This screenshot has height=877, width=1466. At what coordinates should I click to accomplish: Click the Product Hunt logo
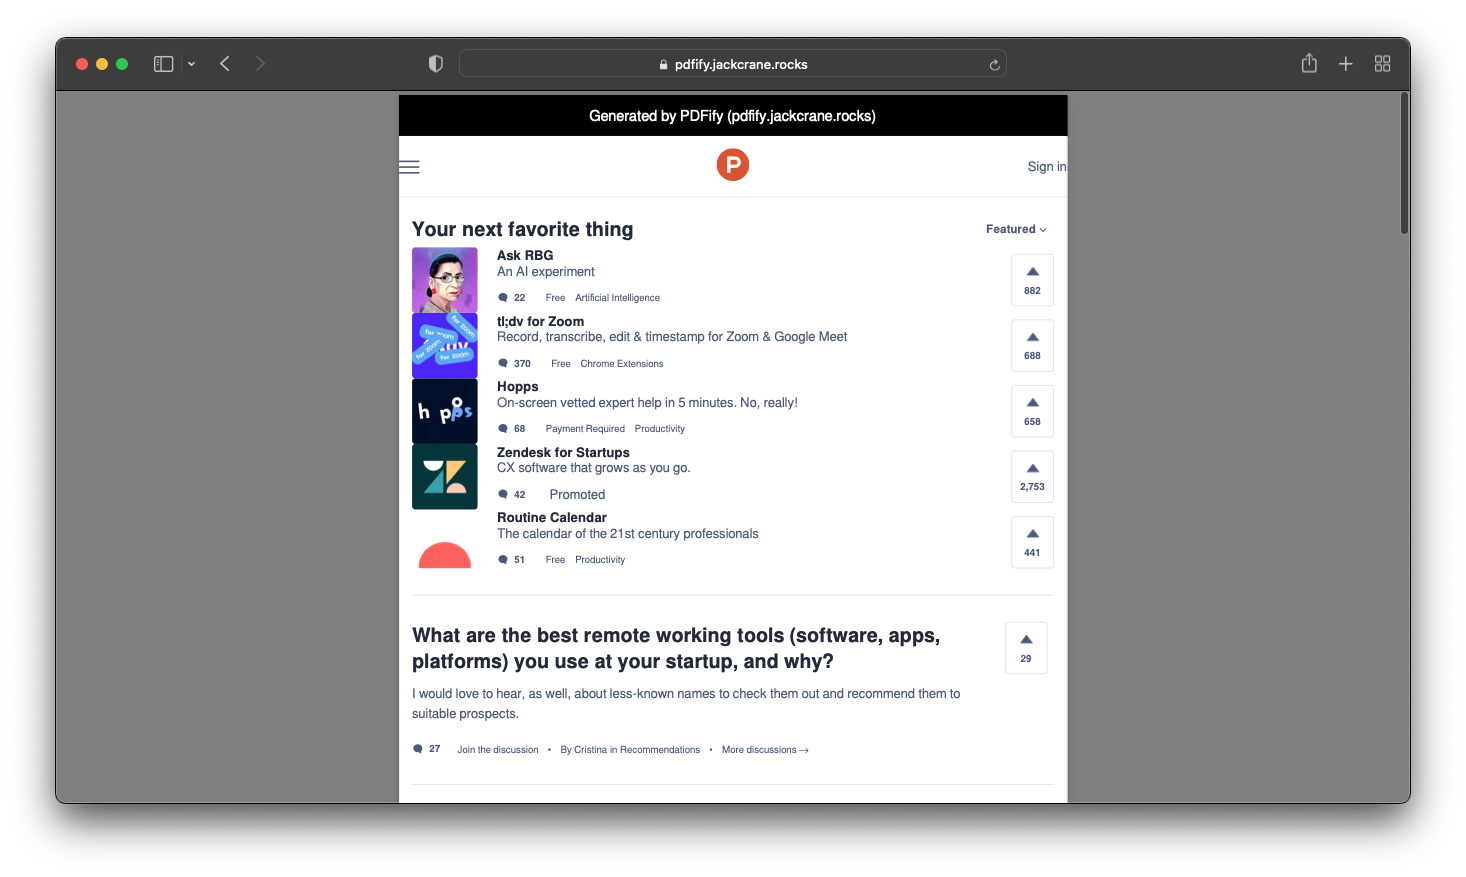pyautogui.click(x=733, y=165)
